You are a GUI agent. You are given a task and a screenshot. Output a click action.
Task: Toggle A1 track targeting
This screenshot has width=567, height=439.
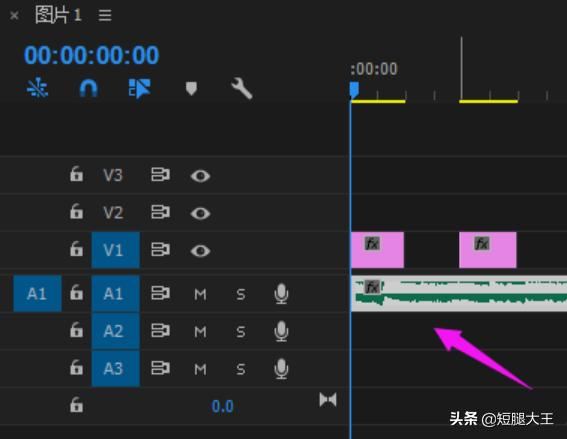pyautogui.click(x=116, y=293)
